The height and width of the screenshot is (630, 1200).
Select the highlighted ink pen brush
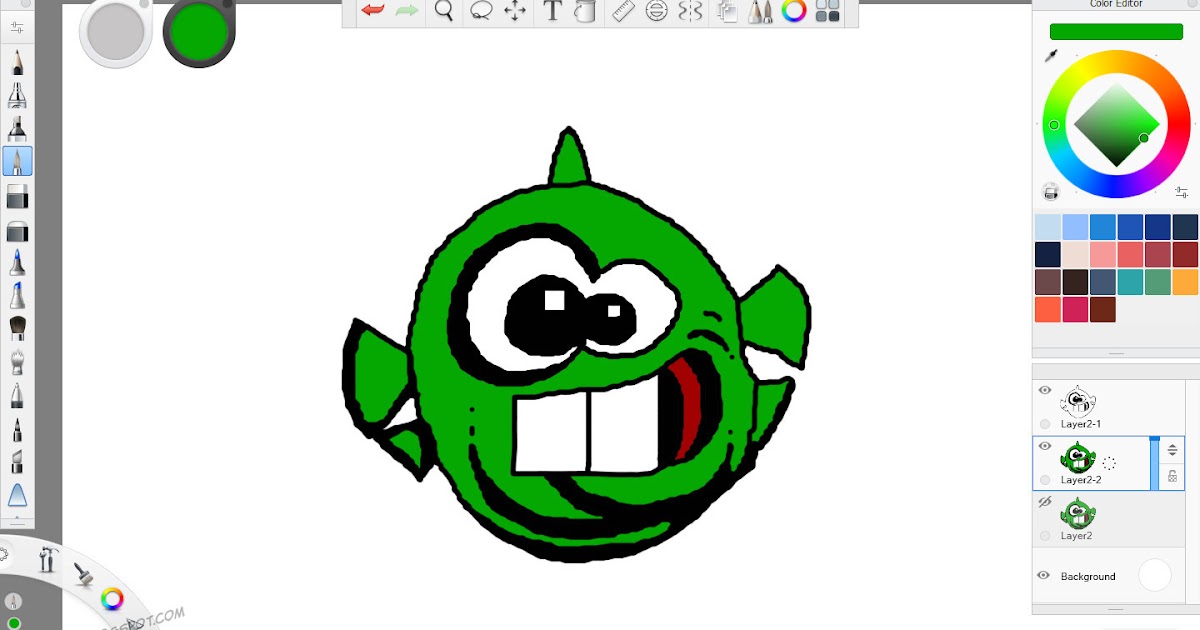point(17,161)
